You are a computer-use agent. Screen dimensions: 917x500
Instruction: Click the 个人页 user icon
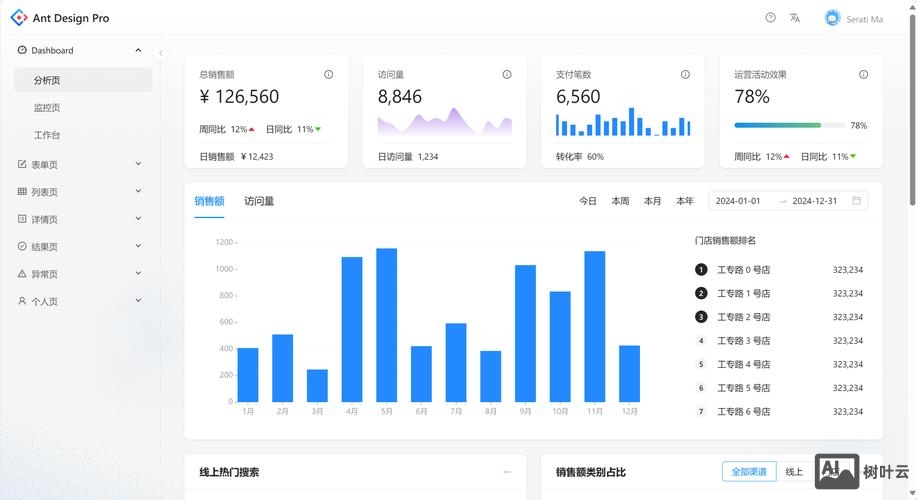click(x=22, y=301)
